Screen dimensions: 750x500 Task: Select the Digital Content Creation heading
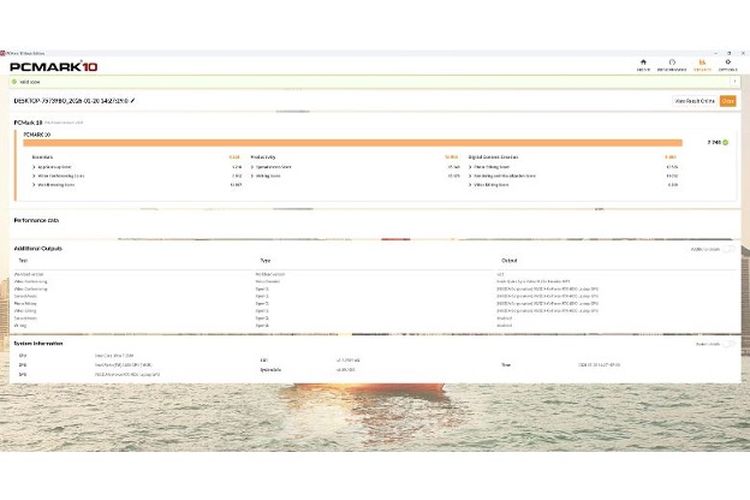coord(493,157)
